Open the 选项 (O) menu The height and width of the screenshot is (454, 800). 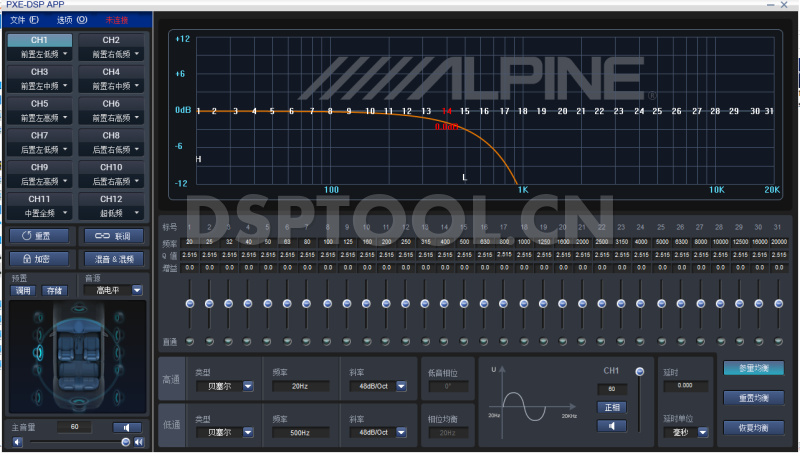click(x=72, y=20)
